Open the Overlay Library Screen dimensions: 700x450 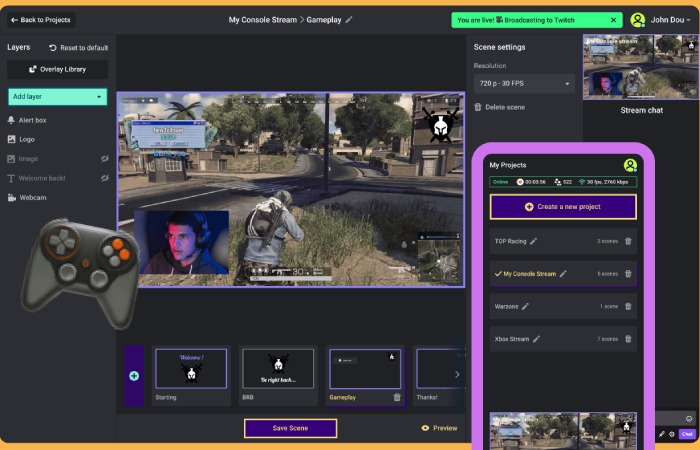pos(58,69)
